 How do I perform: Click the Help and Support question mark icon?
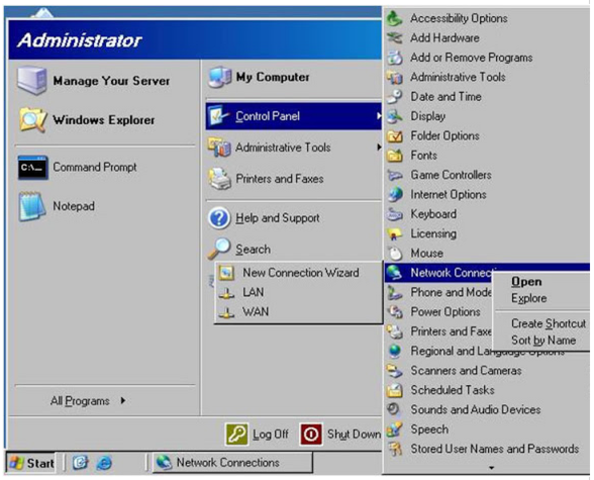[219, 218]
